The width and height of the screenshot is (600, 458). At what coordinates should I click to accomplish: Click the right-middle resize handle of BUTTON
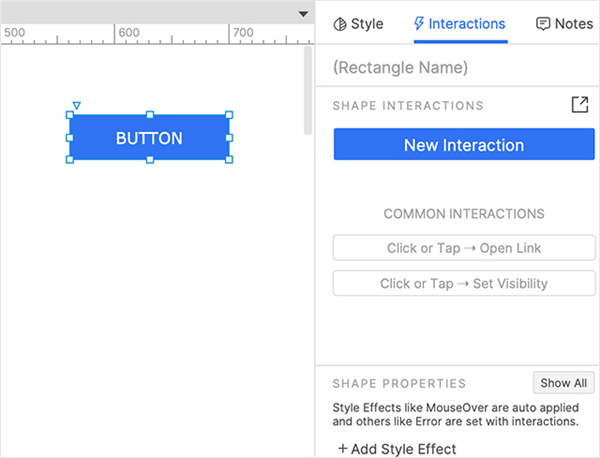point(229,138)
